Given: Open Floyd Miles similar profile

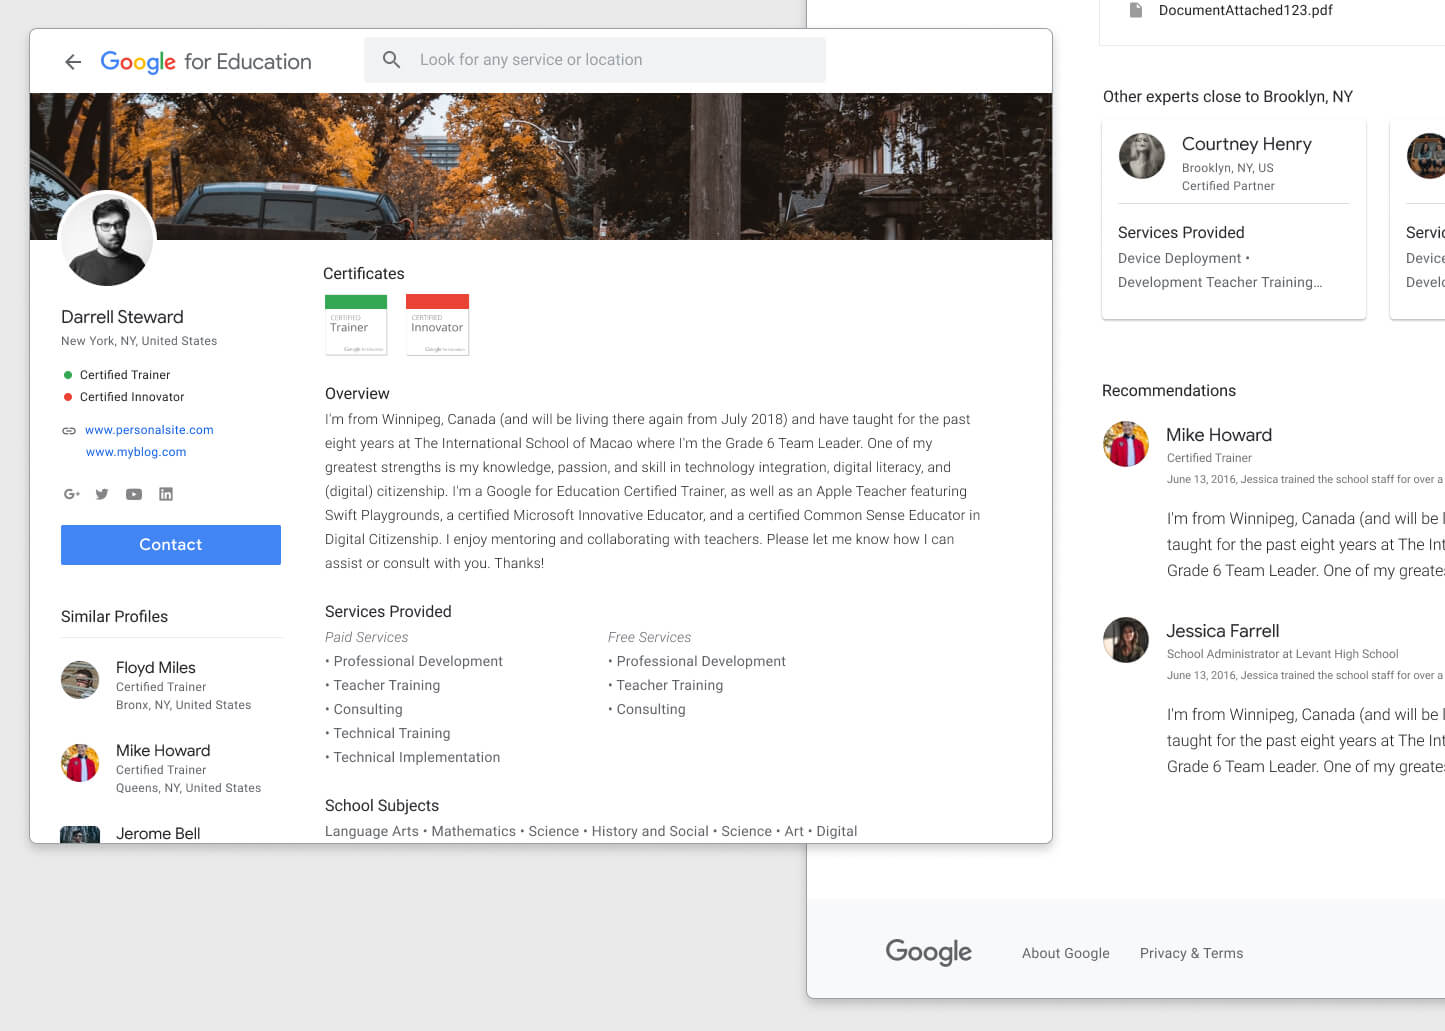Looking at the screenshot, I should (x=155, y=668).
